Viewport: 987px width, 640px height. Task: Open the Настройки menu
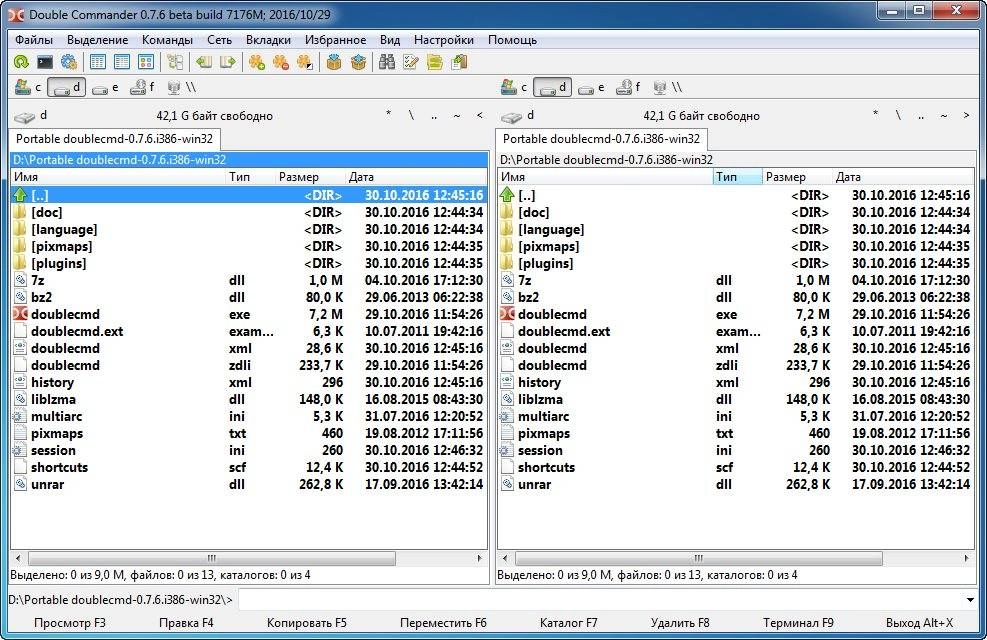pos(444,40)
